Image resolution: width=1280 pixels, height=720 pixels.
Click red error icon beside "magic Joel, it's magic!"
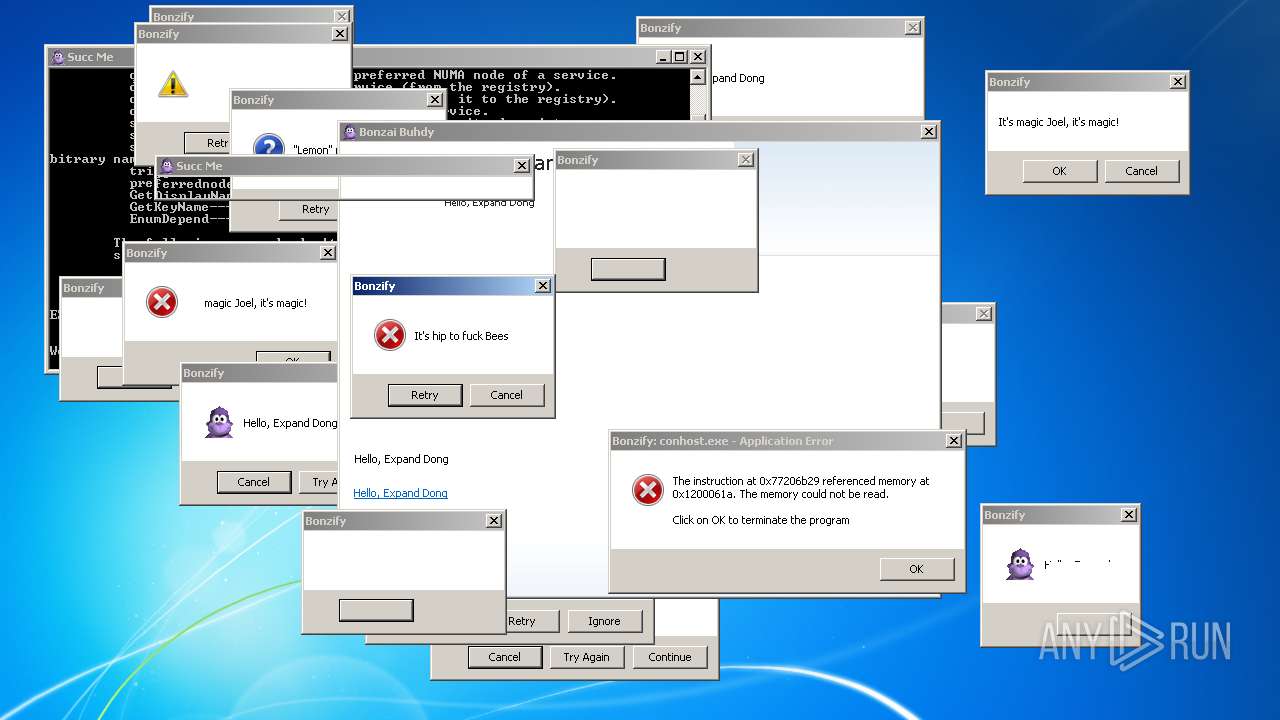click(x=162, y=302)
